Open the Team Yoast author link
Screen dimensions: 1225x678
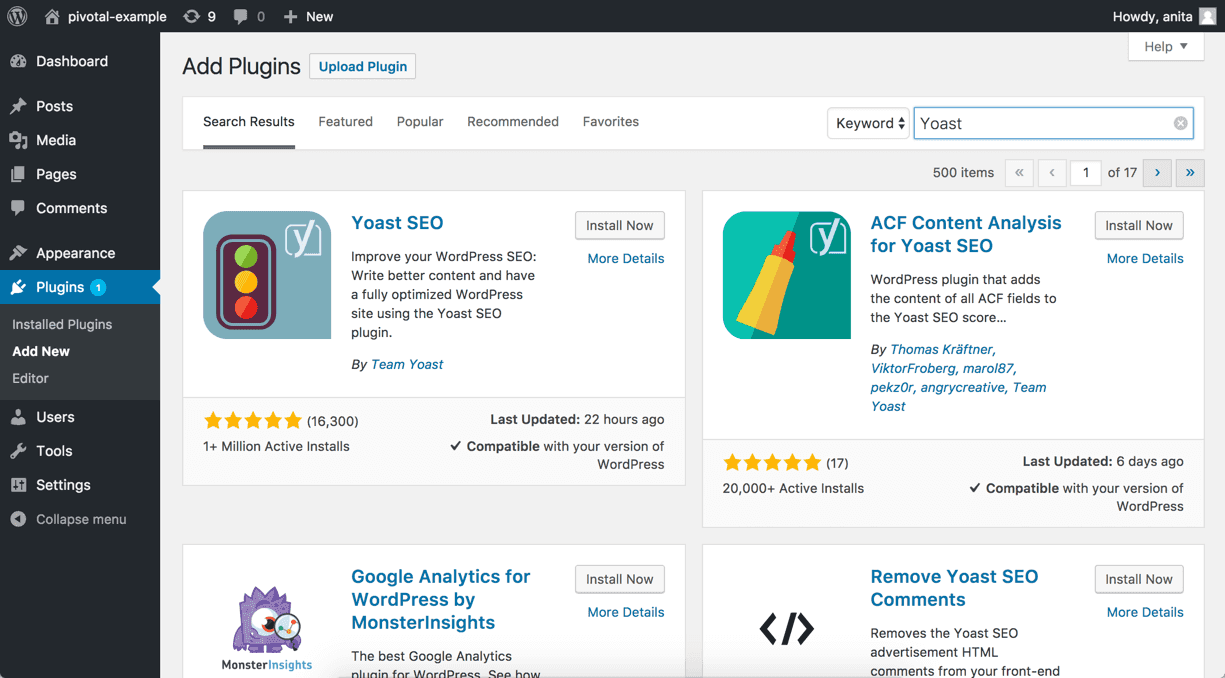tap(407, 364)
